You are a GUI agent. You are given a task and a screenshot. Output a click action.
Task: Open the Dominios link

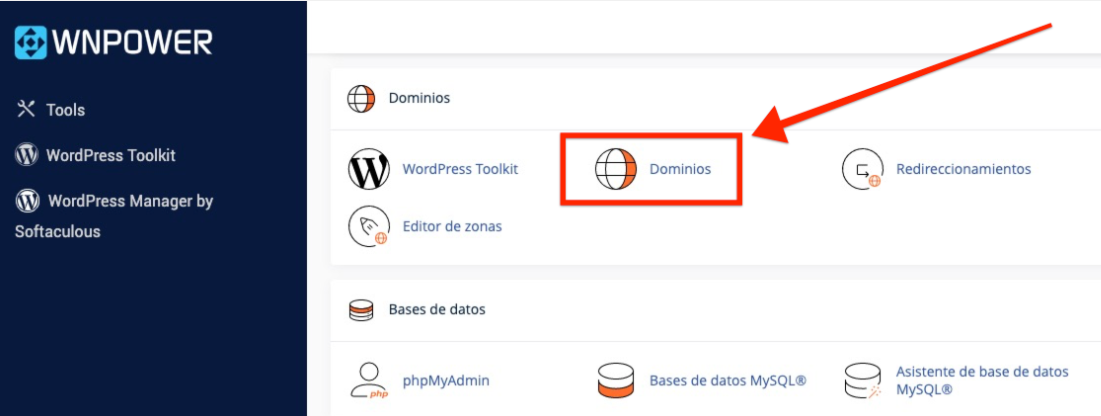(x=680, y=169)
